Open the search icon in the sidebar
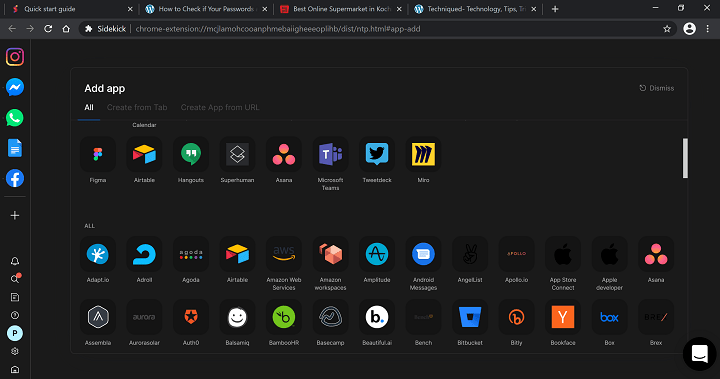Screen dimensions: 720x379 click(15, 279)
